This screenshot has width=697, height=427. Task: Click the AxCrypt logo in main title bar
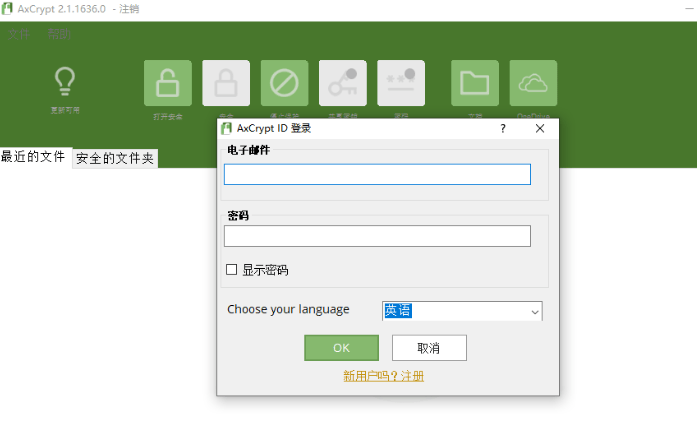coord(7,8)
